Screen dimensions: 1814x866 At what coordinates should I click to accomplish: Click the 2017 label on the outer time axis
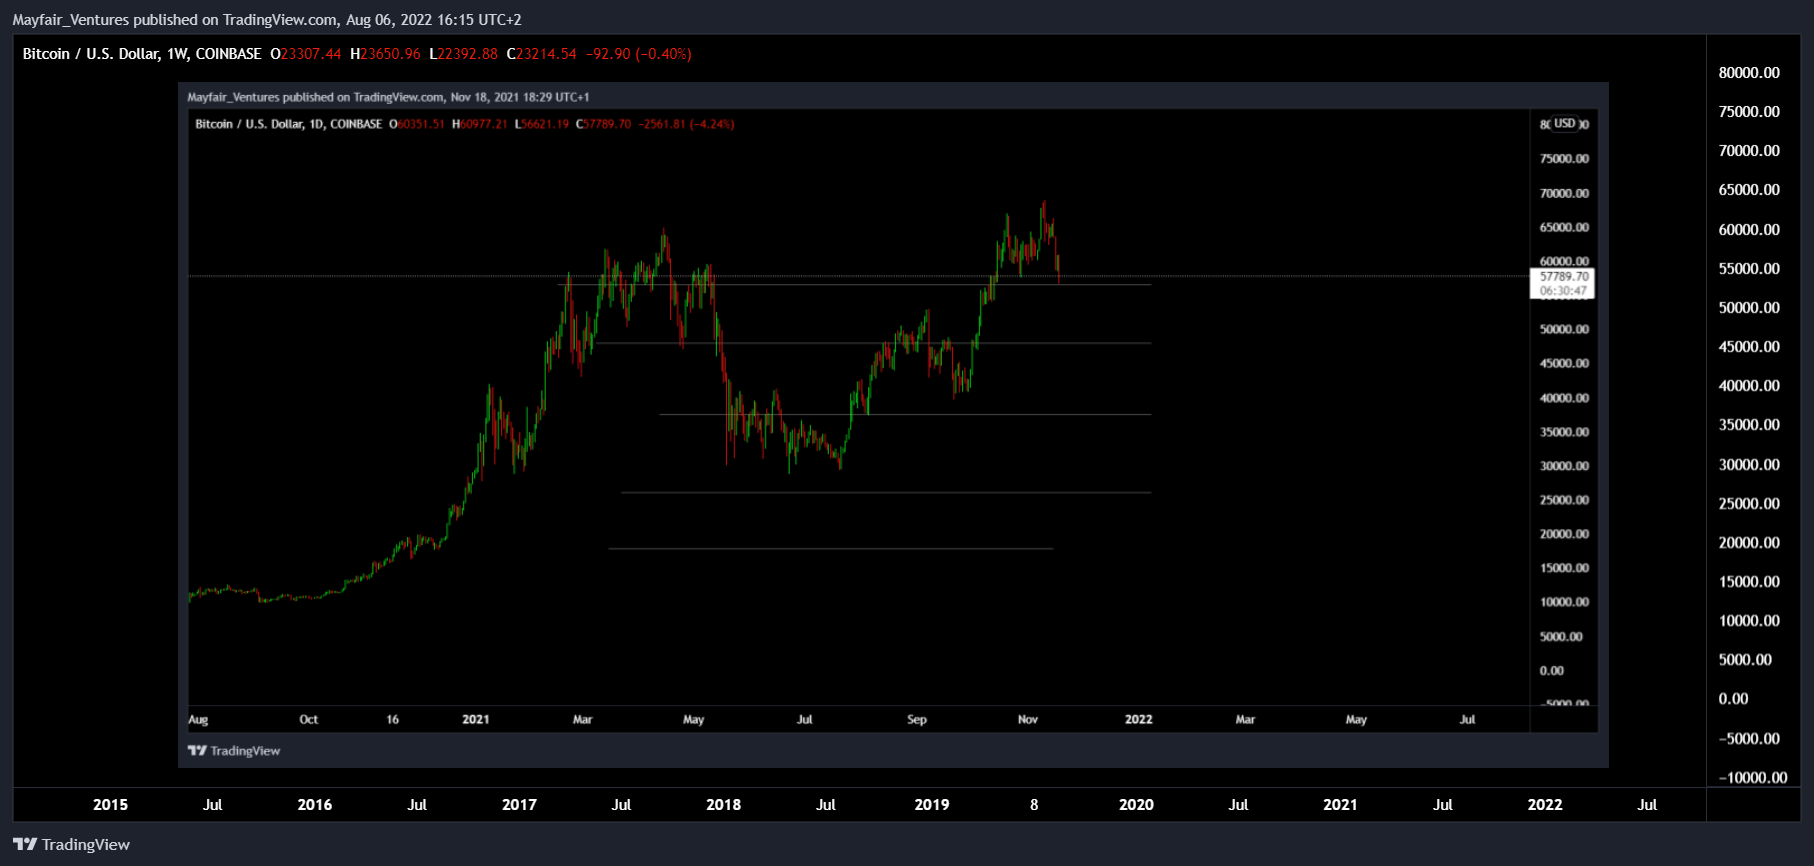coord(519,805)
